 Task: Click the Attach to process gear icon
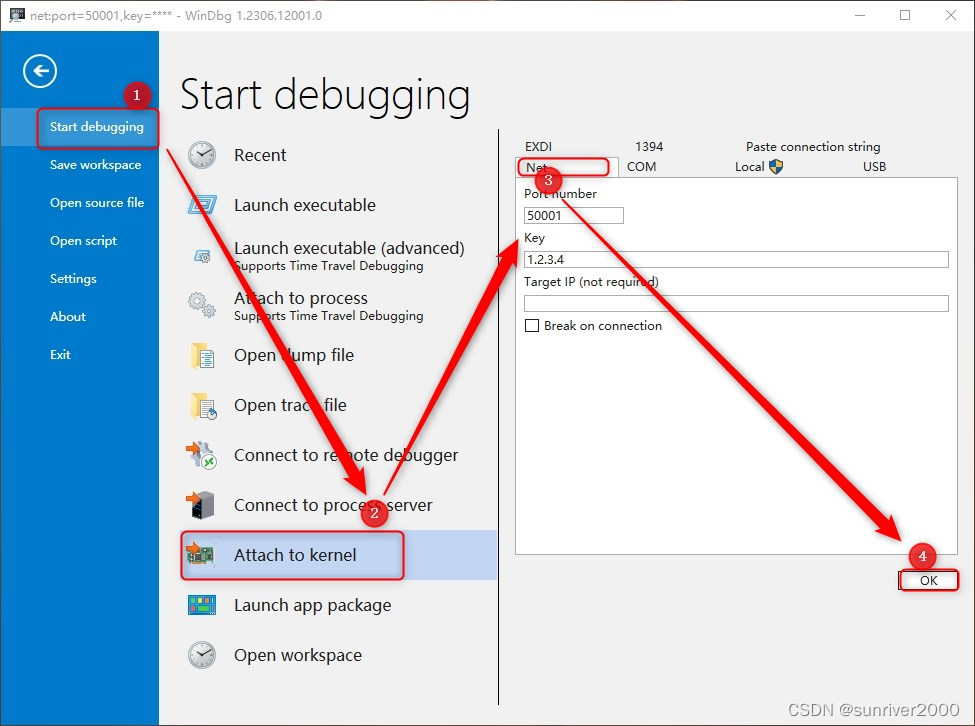(203, 305)
